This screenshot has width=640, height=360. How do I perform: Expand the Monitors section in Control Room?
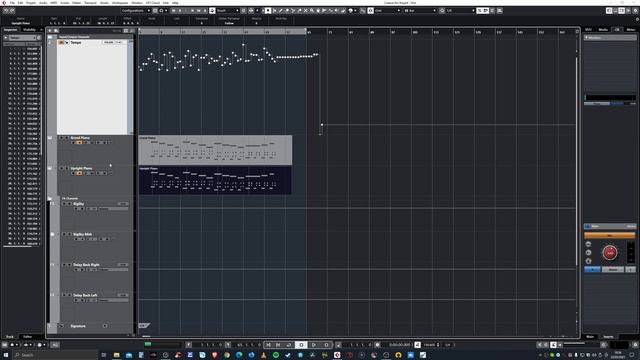tap(587, 38)
